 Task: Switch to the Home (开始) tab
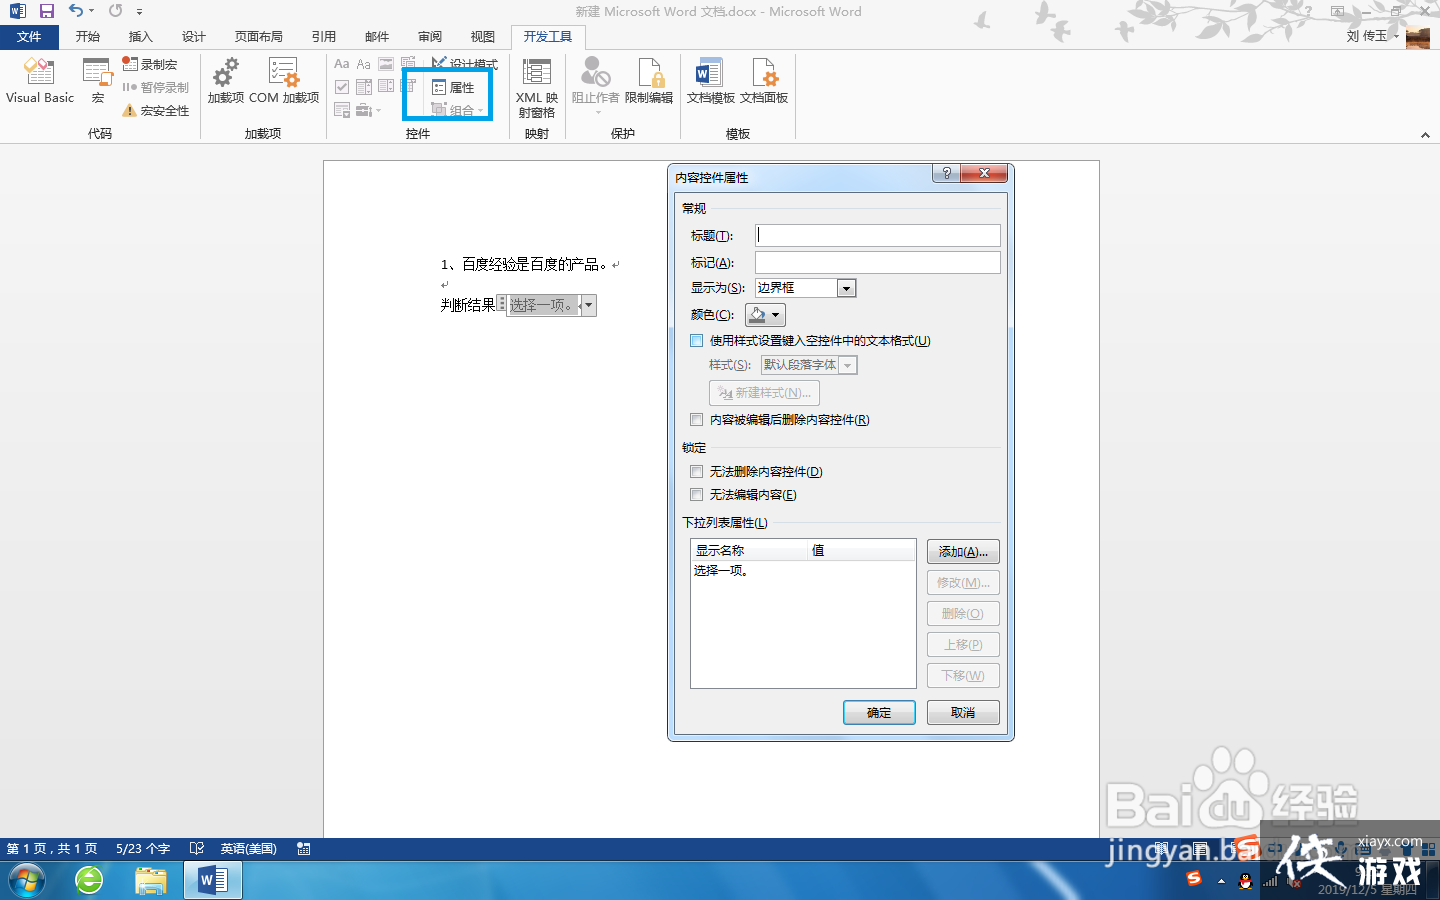point(88,37)
